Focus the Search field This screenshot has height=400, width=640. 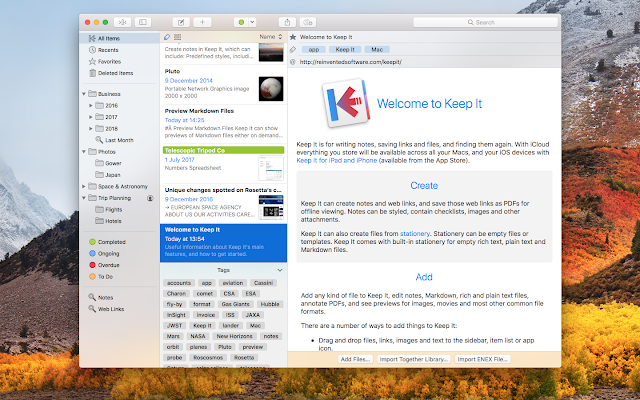[485, 22]
